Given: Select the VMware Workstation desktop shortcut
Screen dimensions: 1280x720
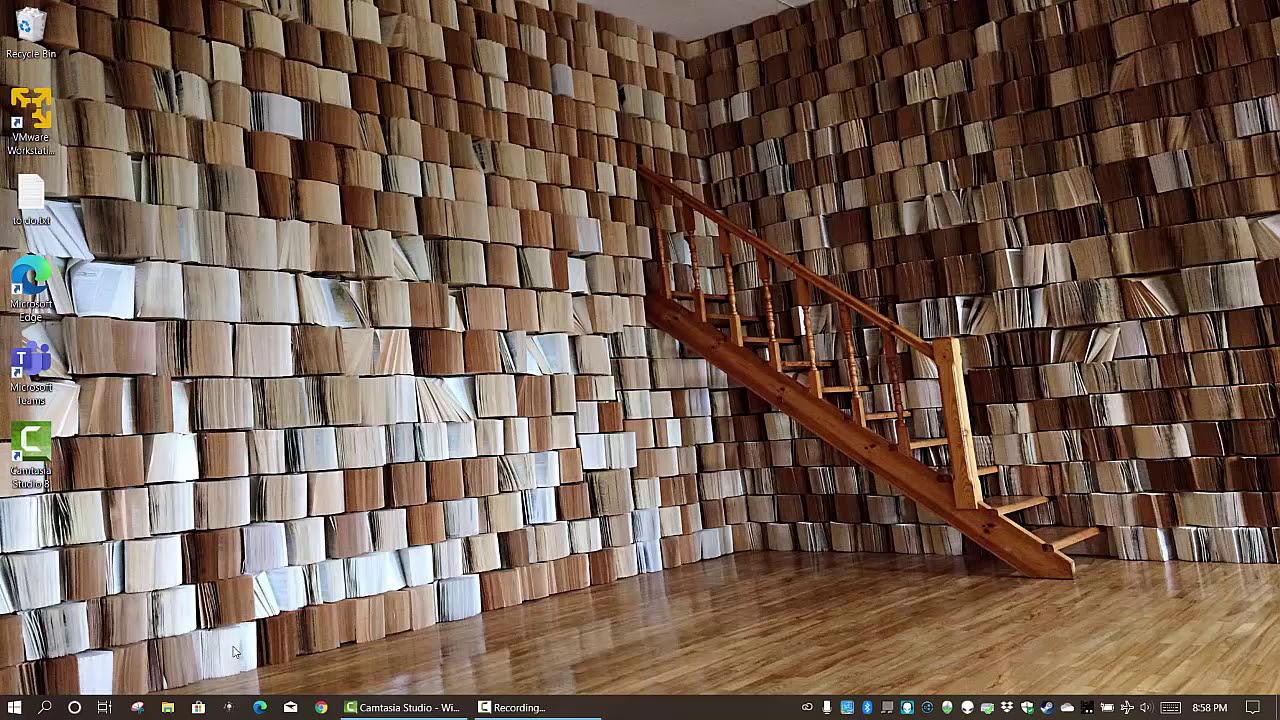Looking at the screenshot, I should [31, 122].
